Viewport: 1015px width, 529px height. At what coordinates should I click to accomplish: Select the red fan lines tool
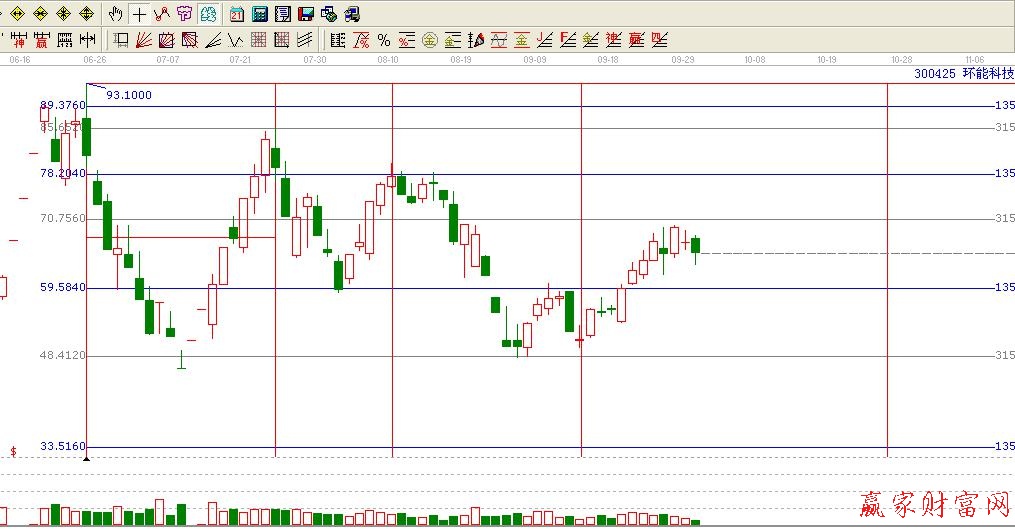pyautogui.click(x=143, y=40)
